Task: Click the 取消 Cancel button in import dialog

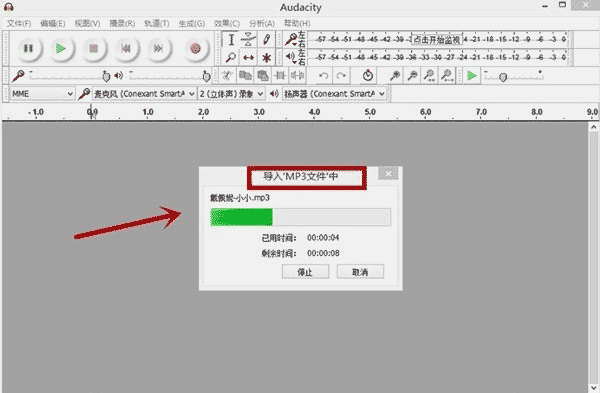Action: 360,272
